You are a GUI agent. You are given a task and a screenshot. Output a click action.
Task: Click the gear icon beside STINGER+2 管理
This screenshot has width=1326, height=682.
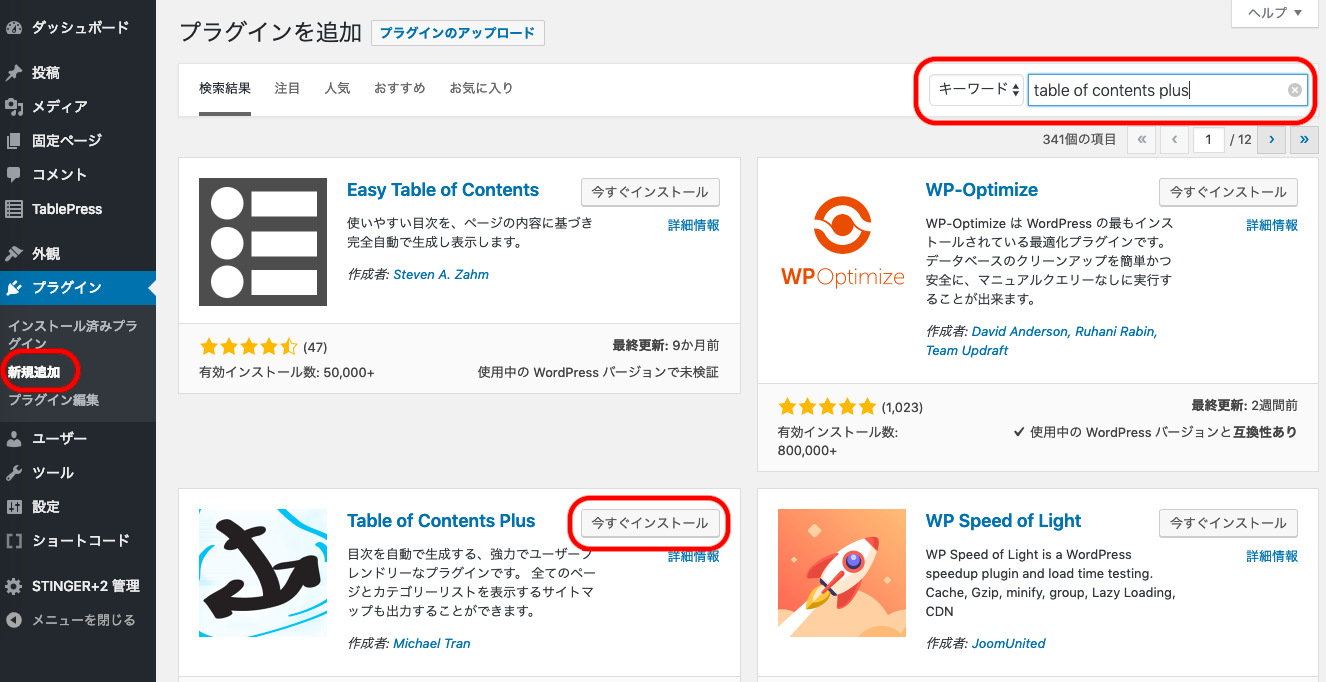coord(14,586)
